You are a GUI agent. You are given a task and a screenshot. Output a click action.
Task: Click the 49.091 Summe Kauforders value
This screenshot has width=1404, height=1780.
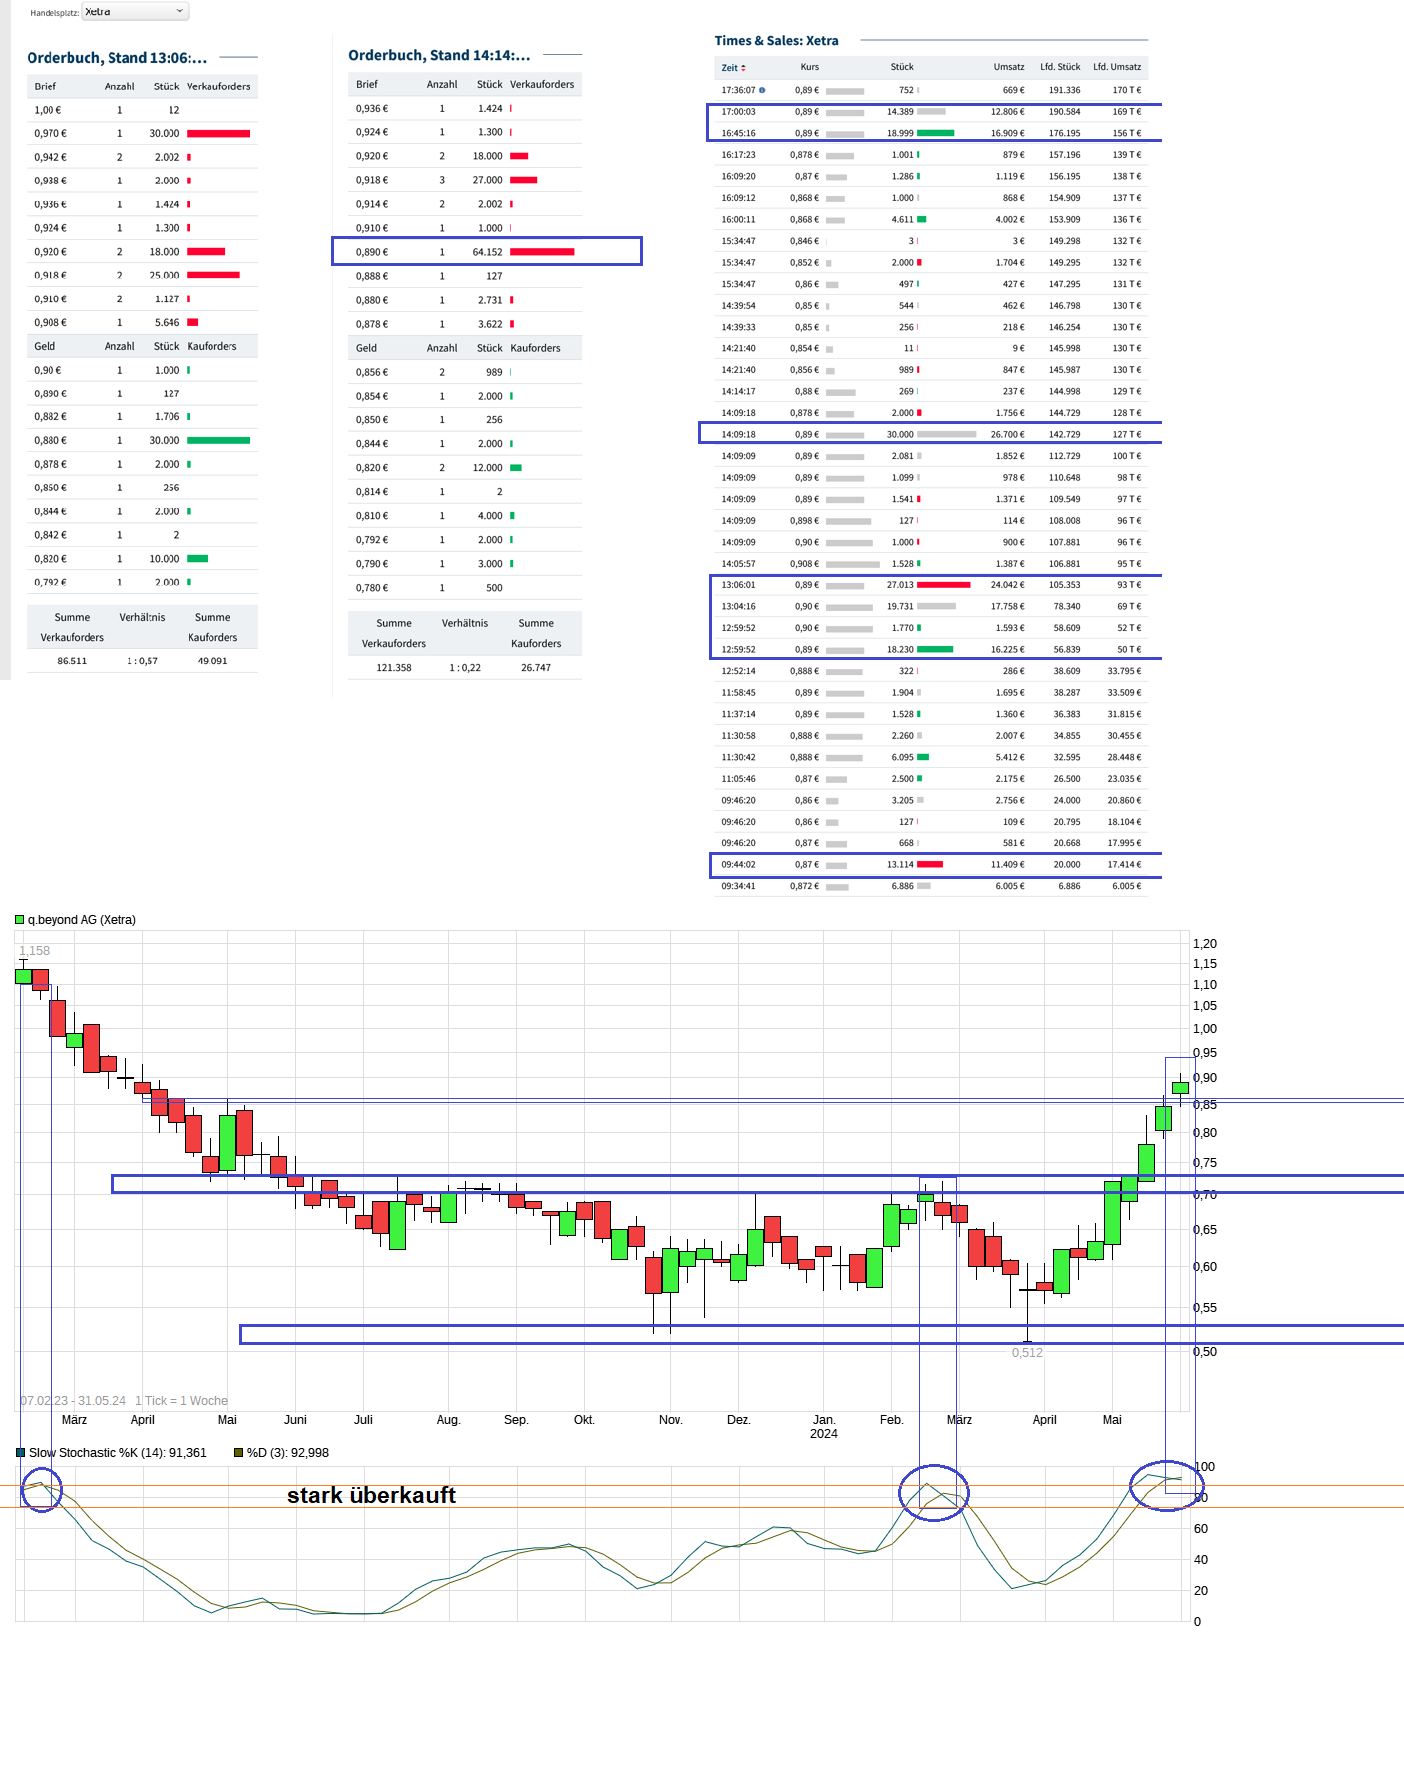click(212, 661)
